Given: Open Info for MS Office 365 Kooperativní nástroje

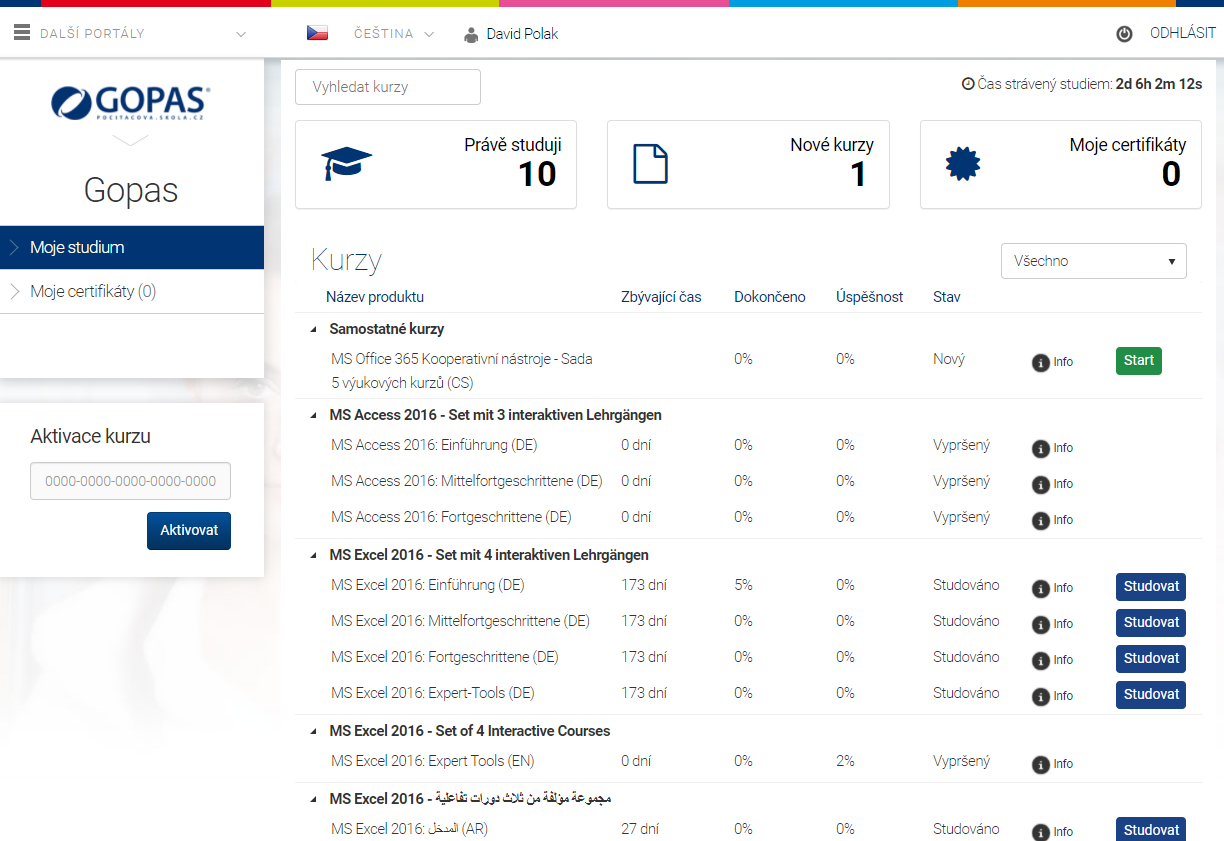Looking at the screenshot, I should coord(1052,362).
